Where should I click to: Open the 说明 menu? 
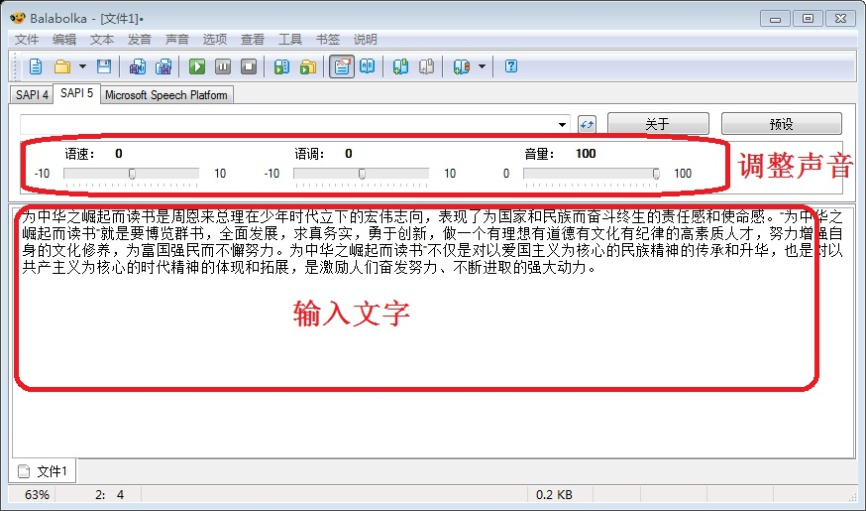coord(365,39)
